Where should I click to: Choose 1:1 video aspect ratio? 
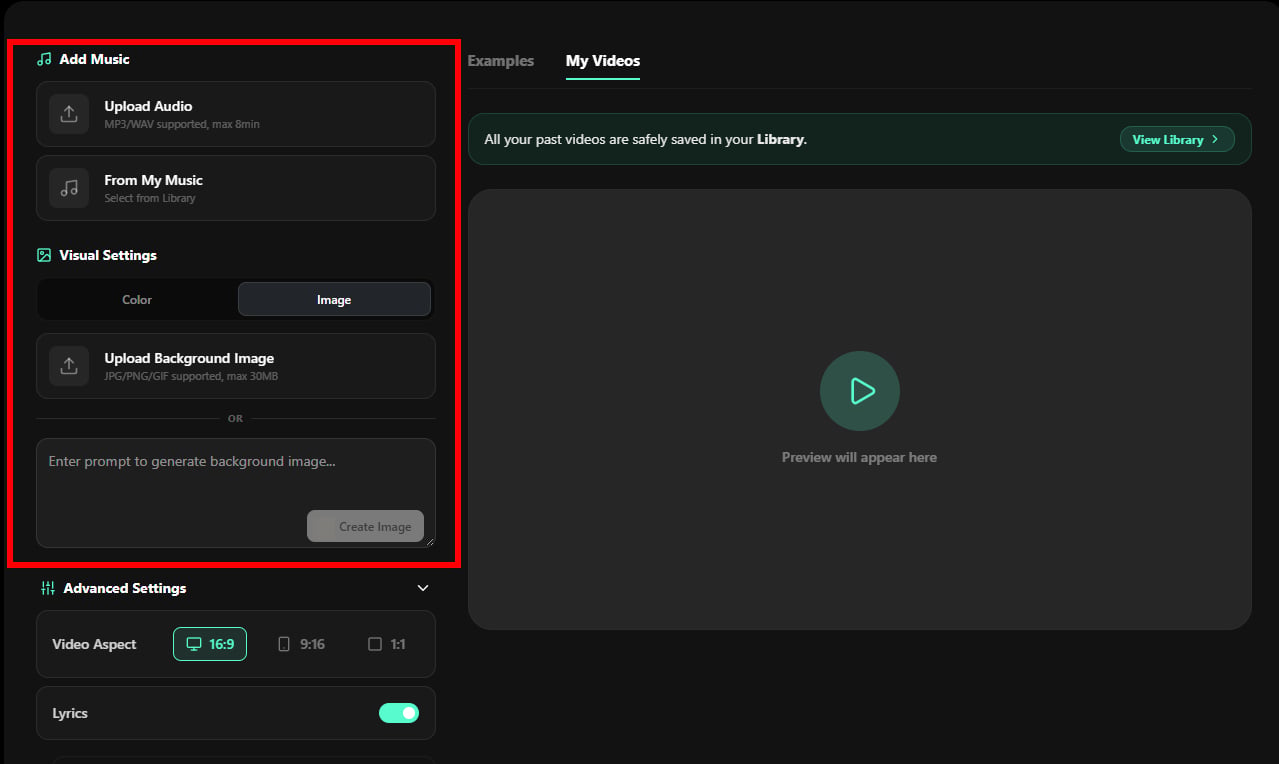tap(387, 644)
